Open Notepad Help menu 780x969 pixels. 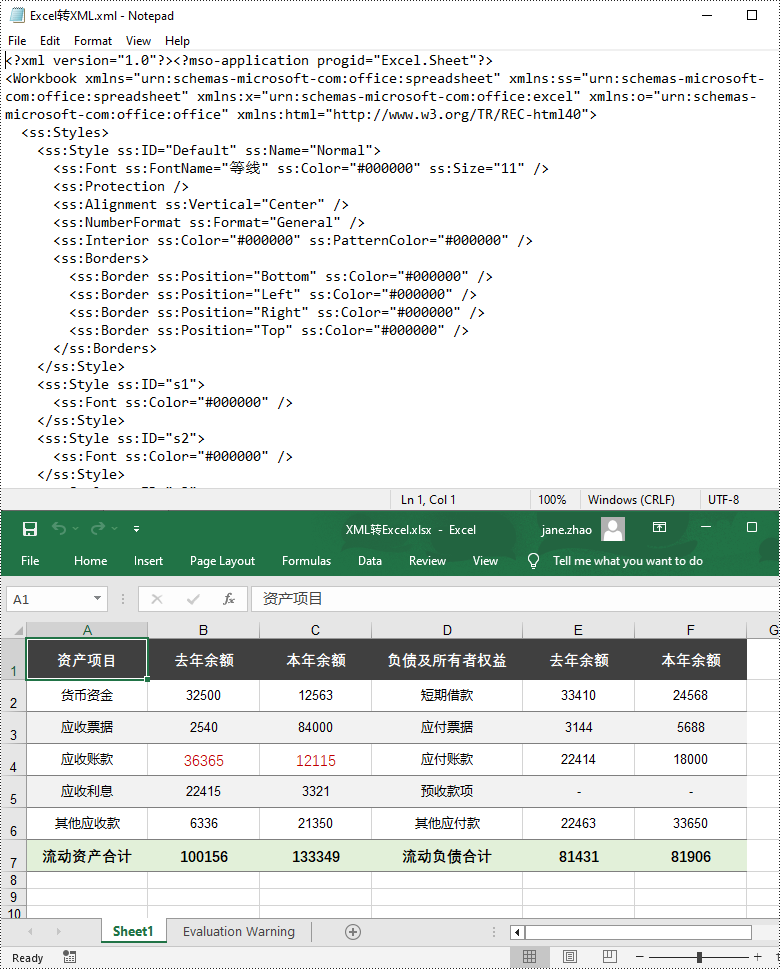pyautogui.click(x=177, y=41)
